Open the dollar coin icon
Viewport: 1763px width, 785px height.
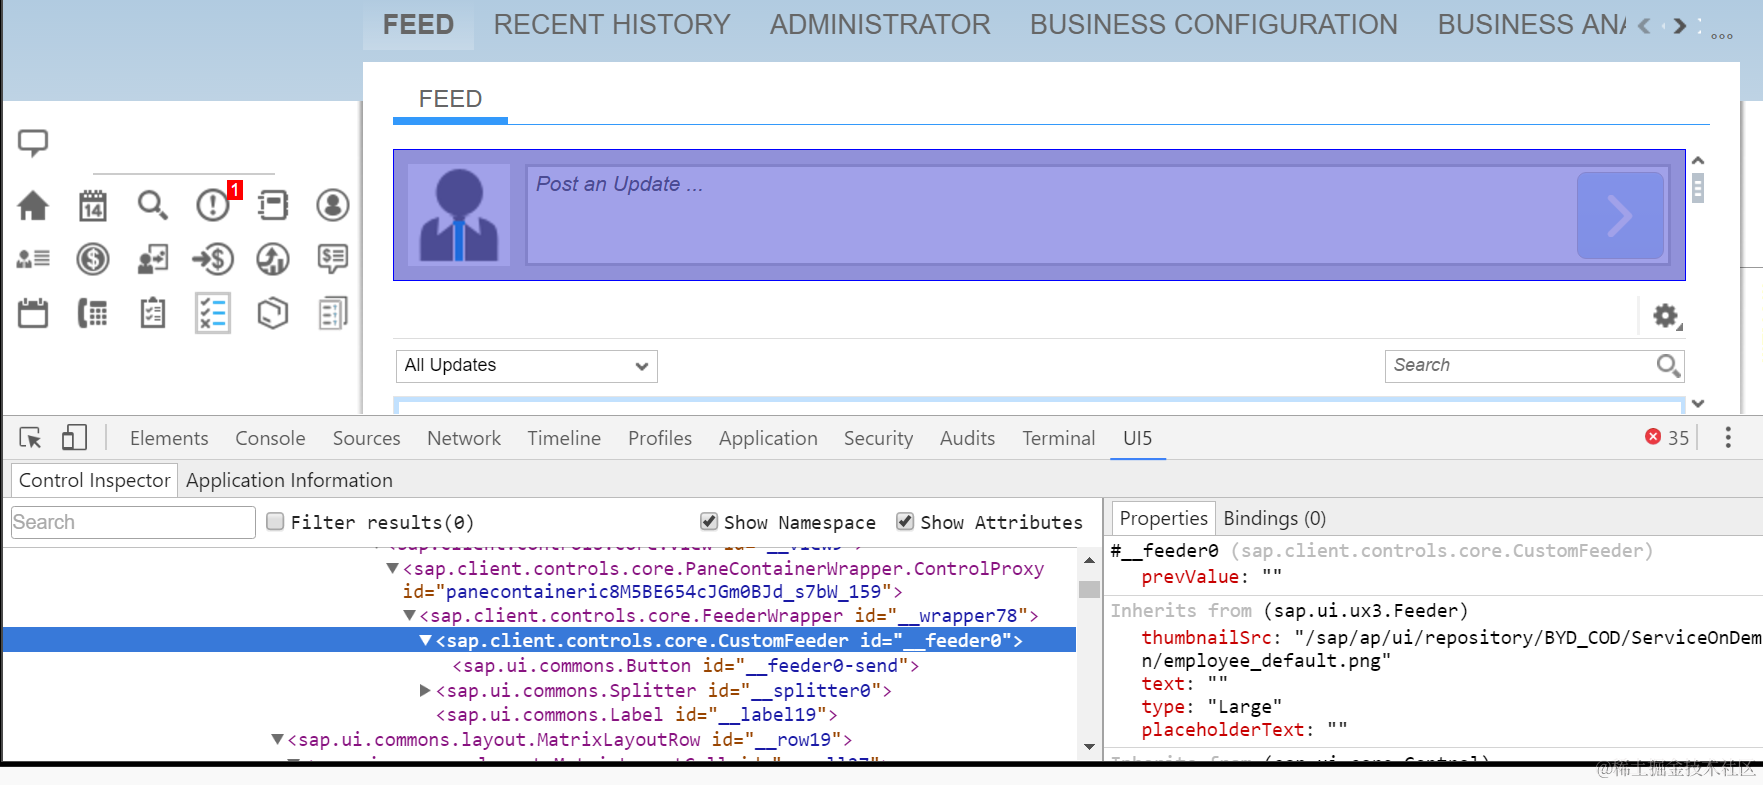[x=93, y=259]
